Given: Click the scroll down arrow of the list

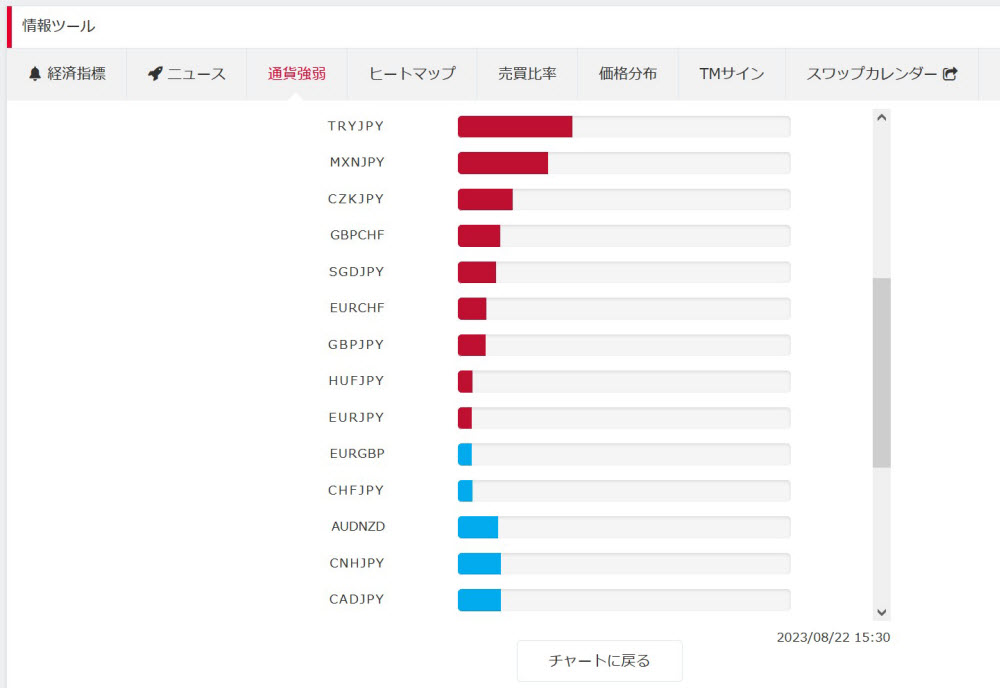Looking at the screenshot, I should [881, 612].
